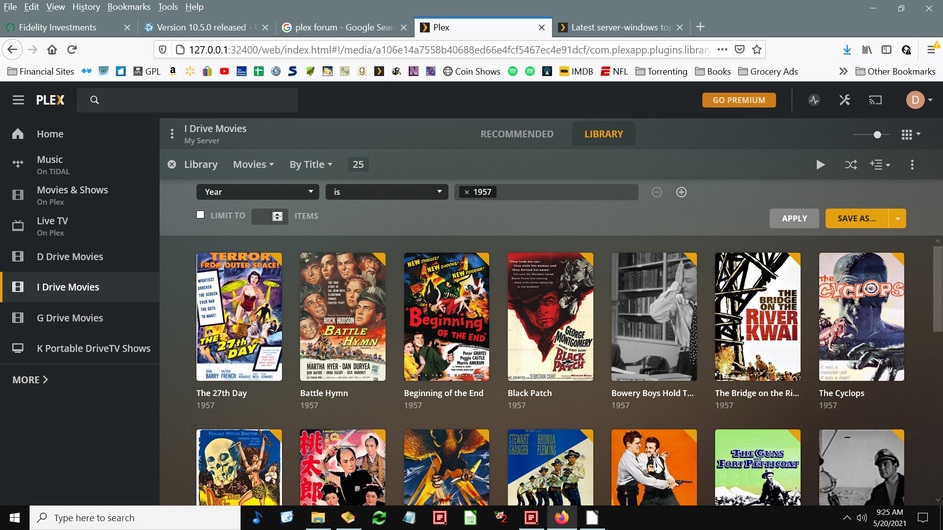Remove the Year filter row with the minus icon
Viewport: 943px width, 530px height.
point(657,192)
